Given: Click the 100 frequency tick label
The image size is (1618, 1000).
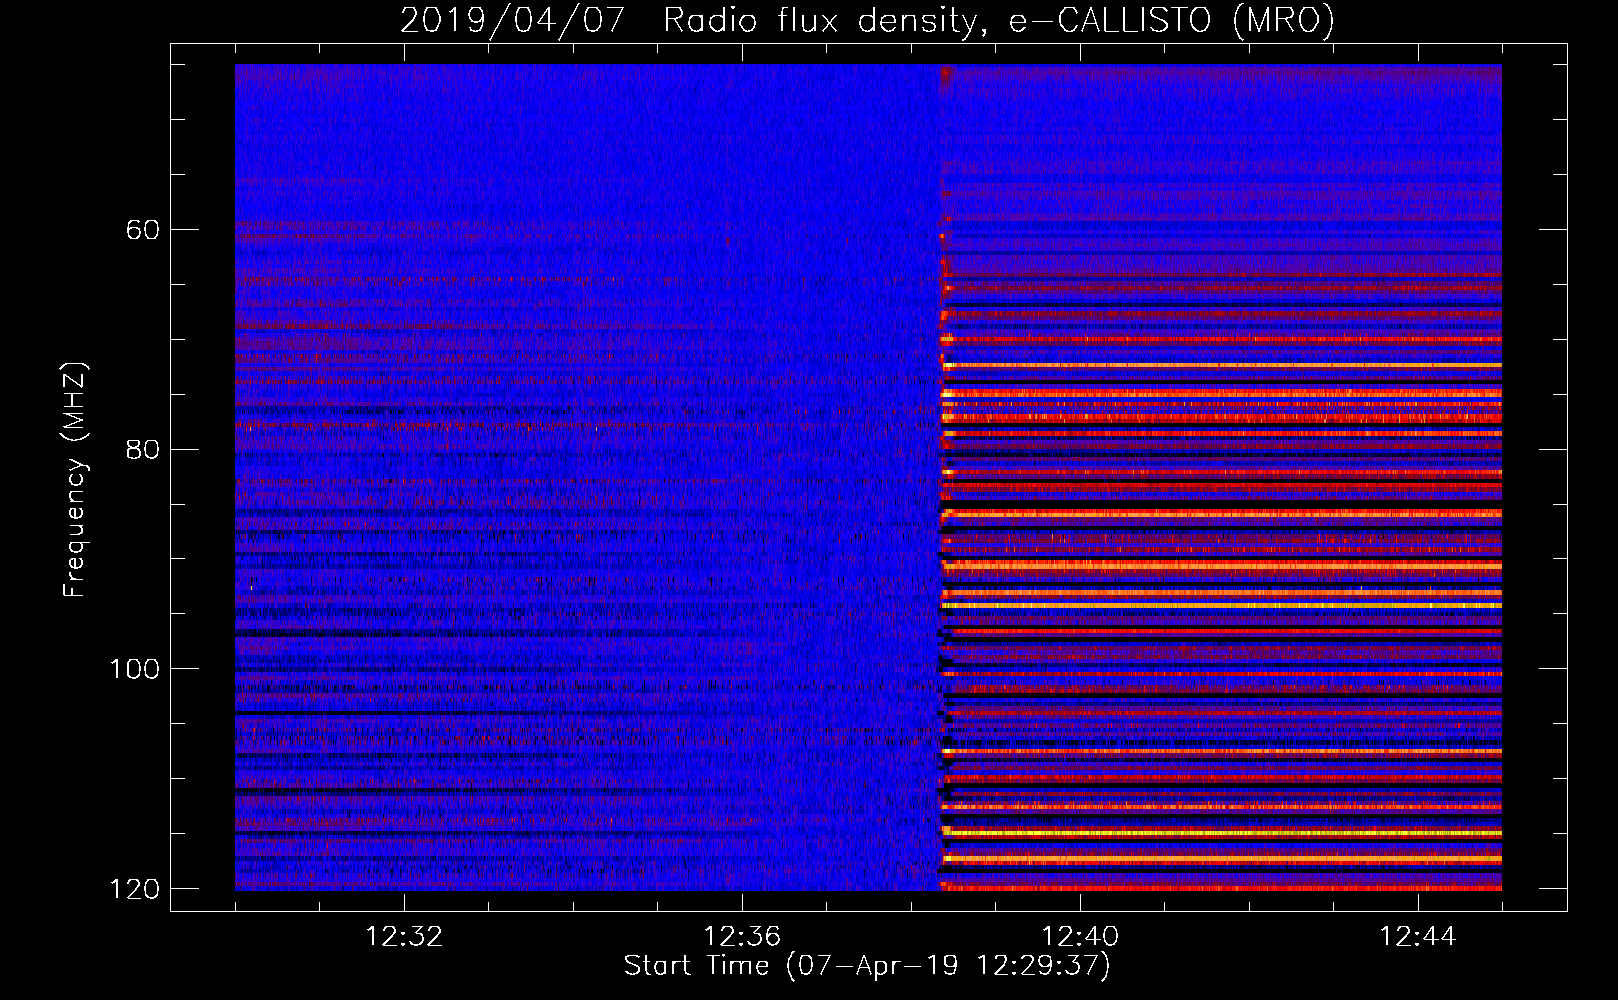Looking at the screenshot, I should [x=135, y=669].
